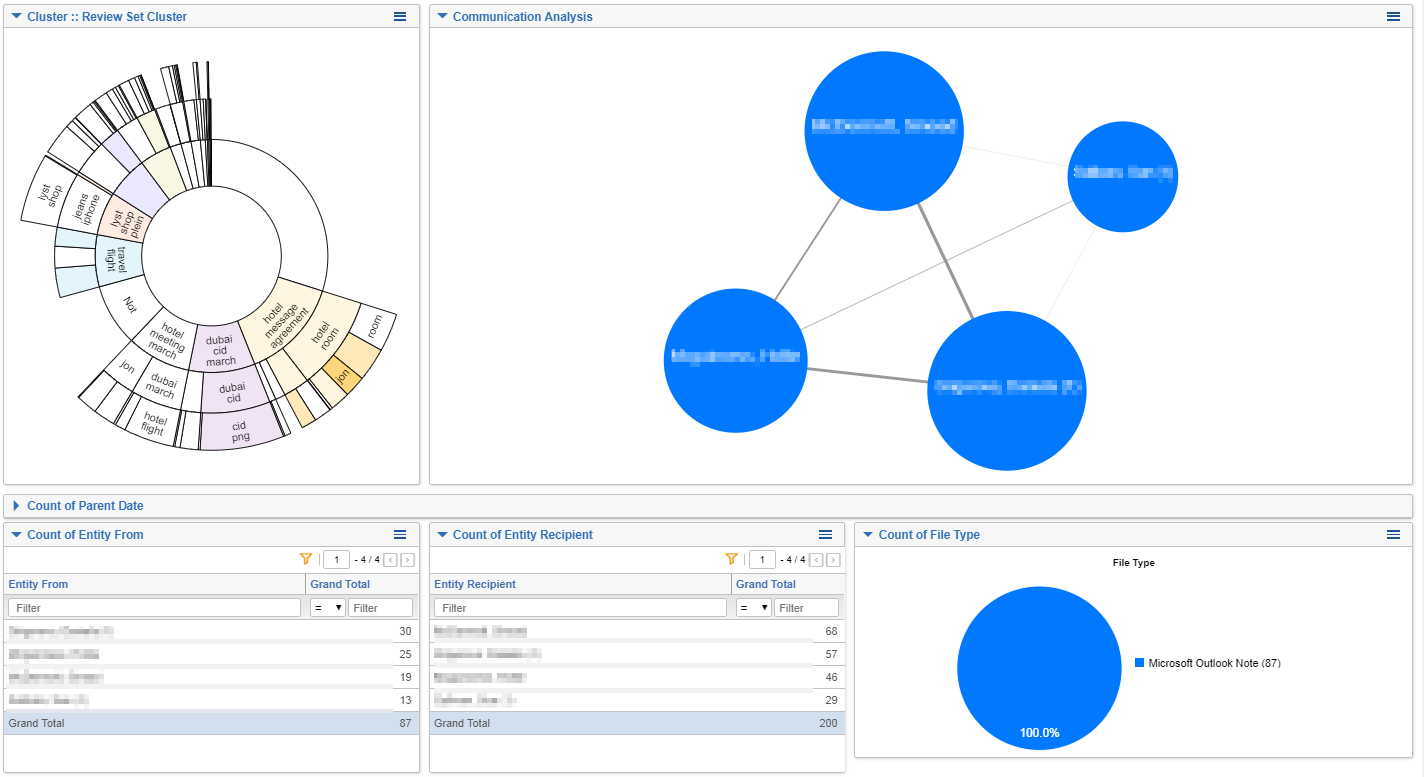This screenshot has width=1424, height=777.
Task: Click the filter funnel icon in Entity From panel
Action: [x=306, y=560]
